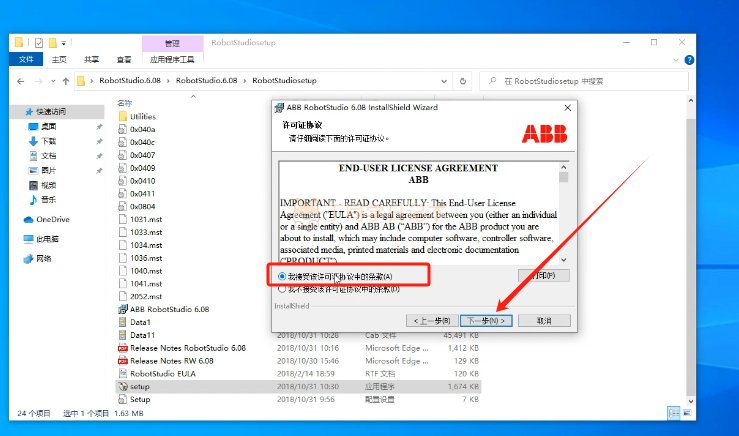Go up one folder level arrow

(x=66, y=81)
